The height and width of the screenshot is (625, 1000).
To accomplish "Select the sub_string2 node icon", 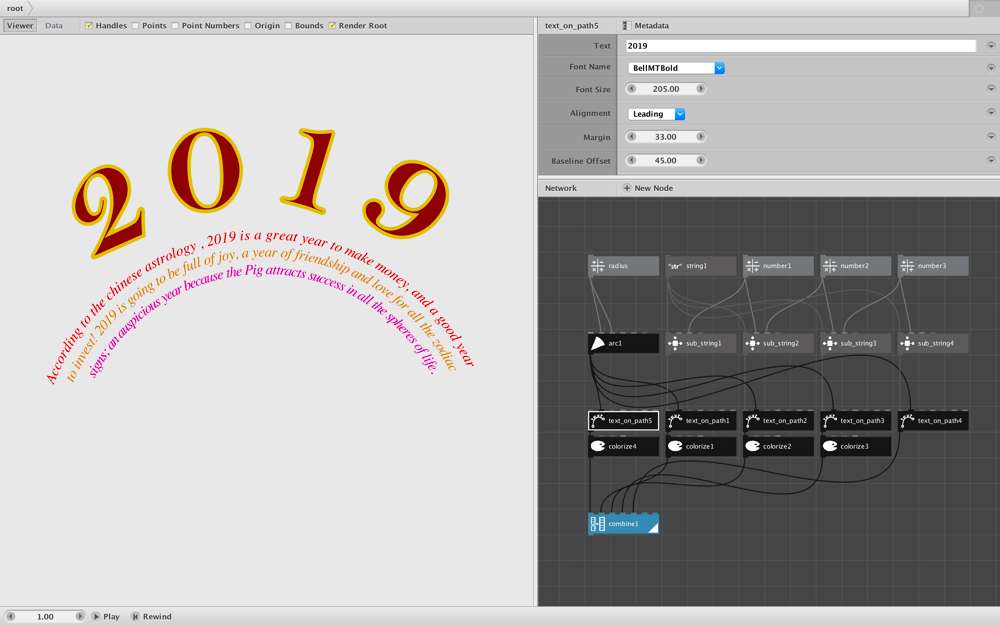I will (x=753, y=343).
